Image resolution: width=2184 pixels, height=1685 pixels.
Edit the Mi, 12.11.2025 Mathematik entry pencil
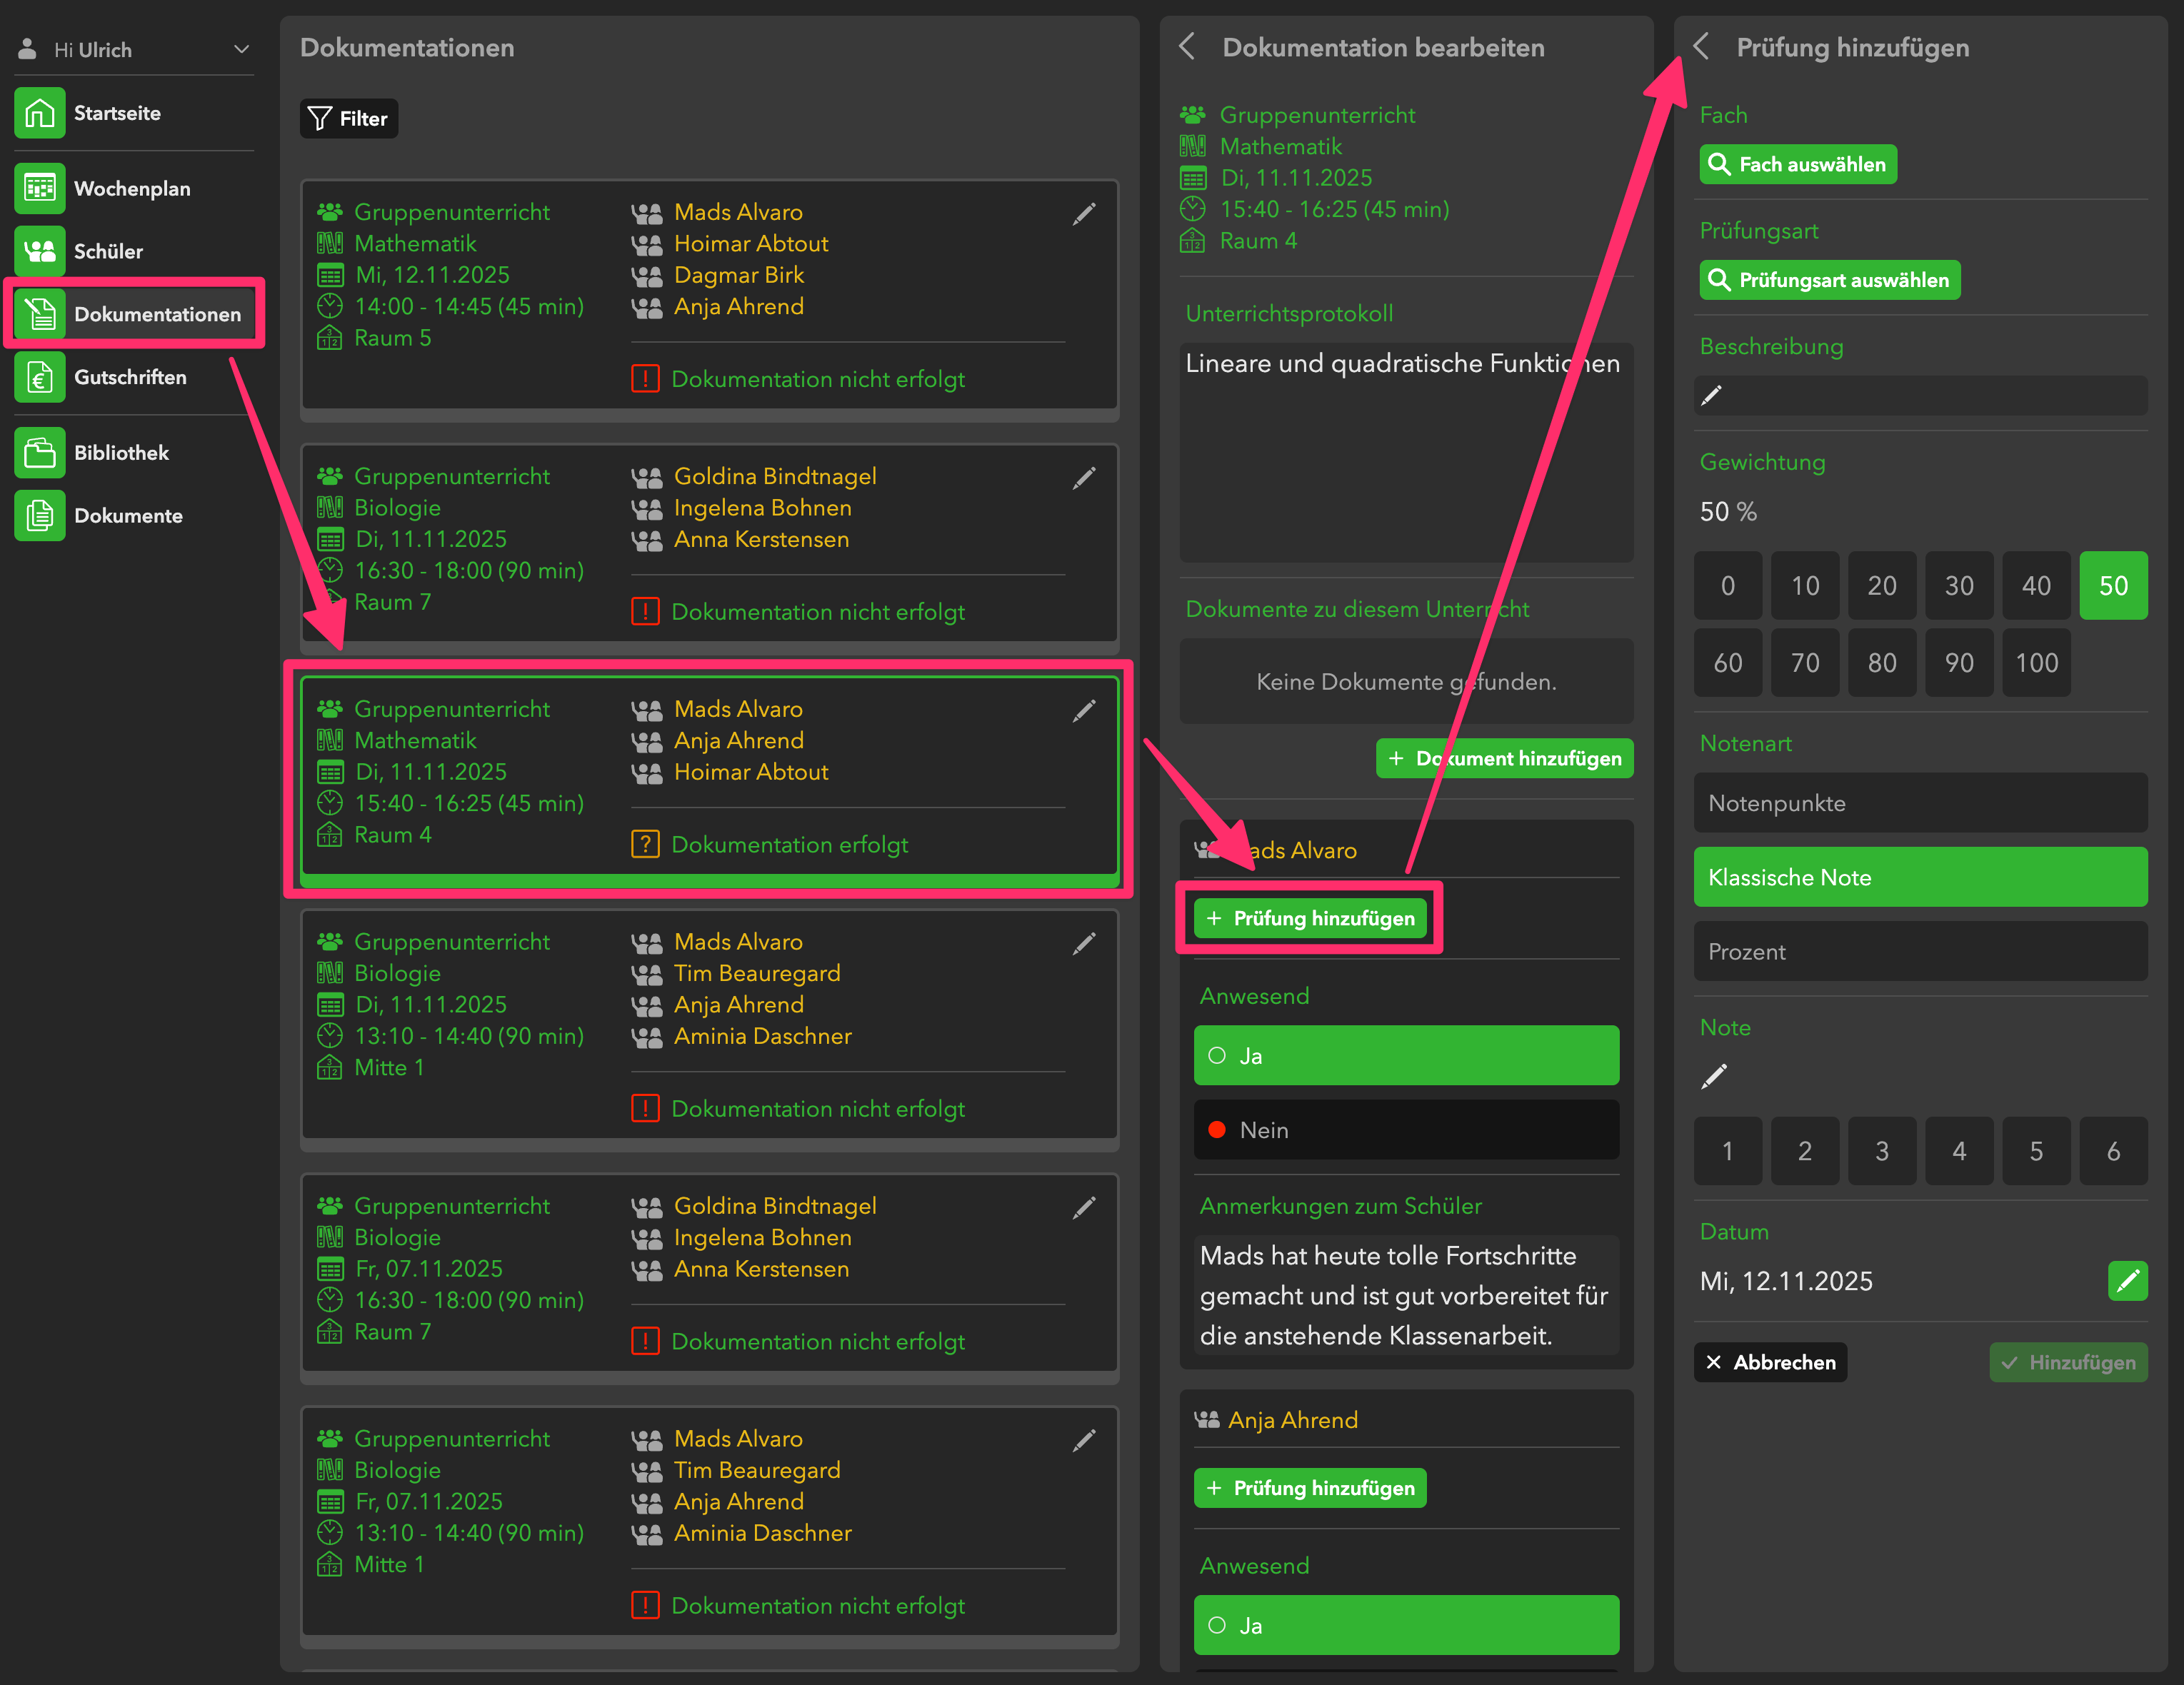(x=1084, y=213)
